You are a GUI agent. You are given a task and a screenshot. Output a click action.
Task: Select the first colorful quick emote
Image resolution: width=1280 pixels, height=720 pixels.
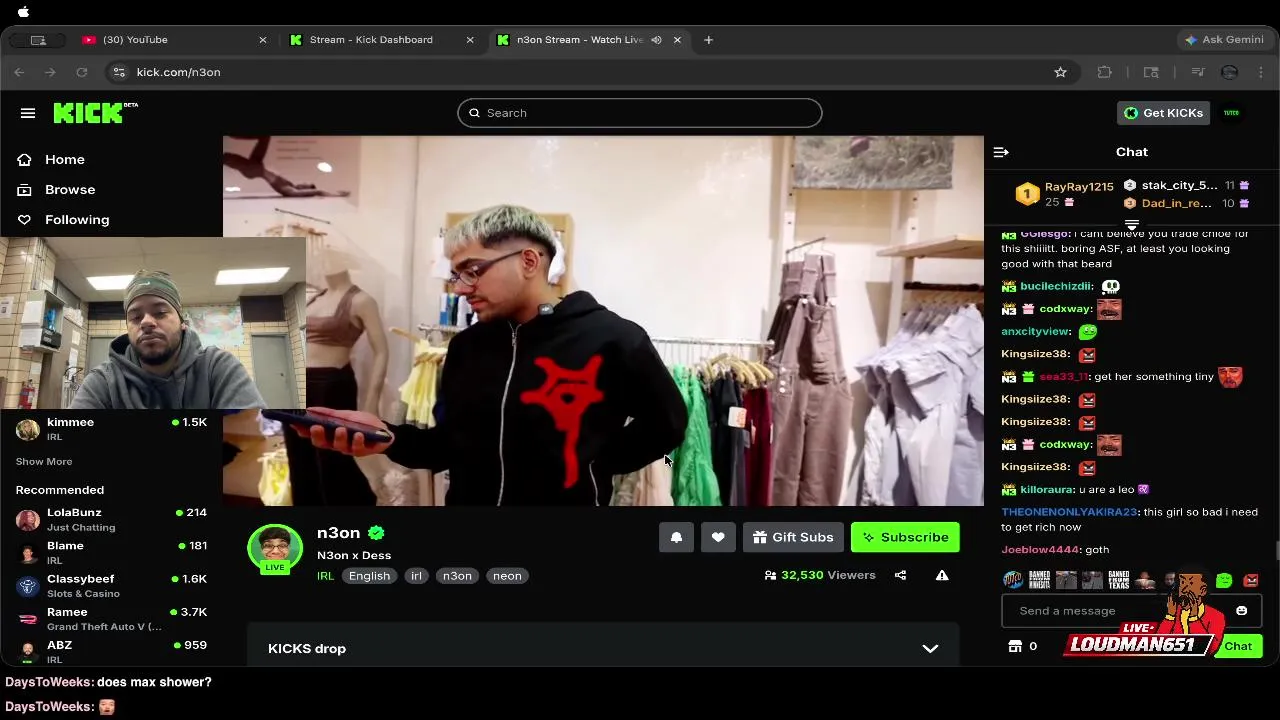pos(1012,581)
